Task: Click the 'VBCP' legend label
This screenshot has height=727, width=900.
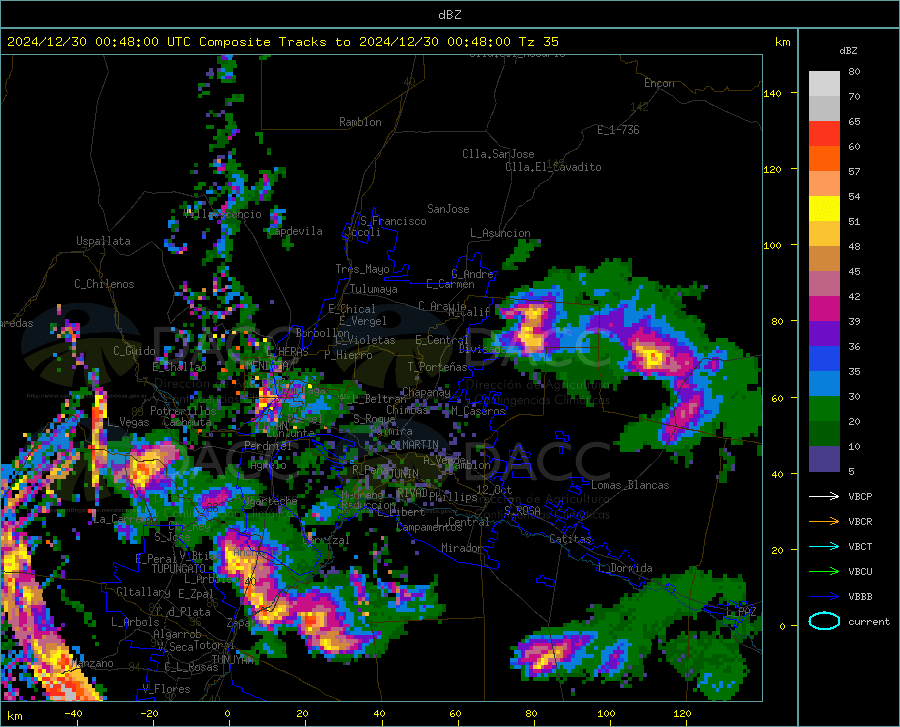Action: [860, 496]
